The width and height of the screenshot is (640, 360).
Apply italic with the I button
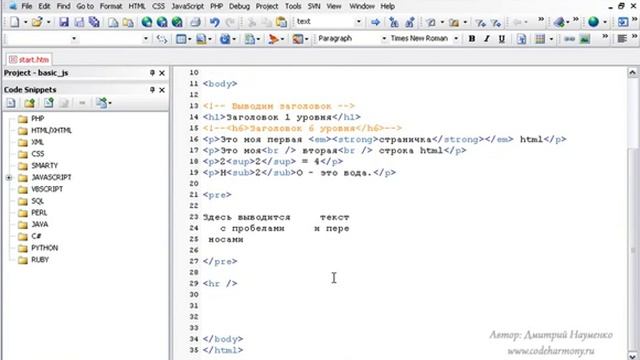point(487,39)
